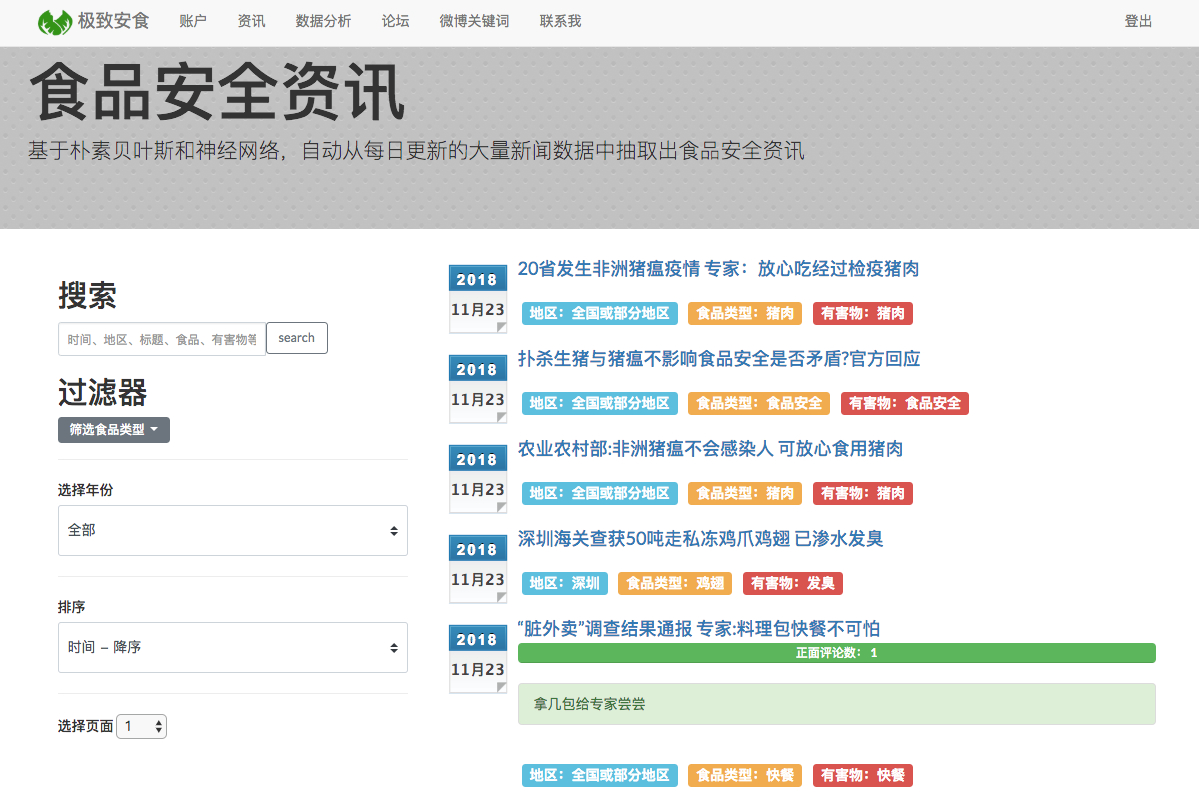Select the 联系我 menu item
This screenshot has width=1199, height=808.
pyautogui.click(x=561, y=21)
